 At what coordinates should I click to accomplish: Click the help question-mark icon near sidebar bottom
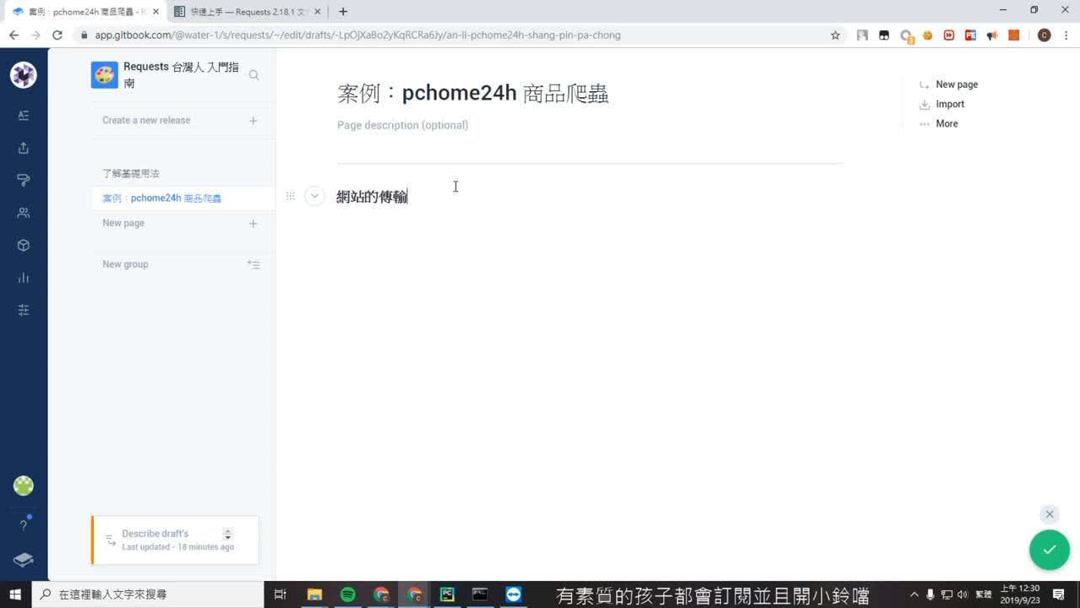23,525
